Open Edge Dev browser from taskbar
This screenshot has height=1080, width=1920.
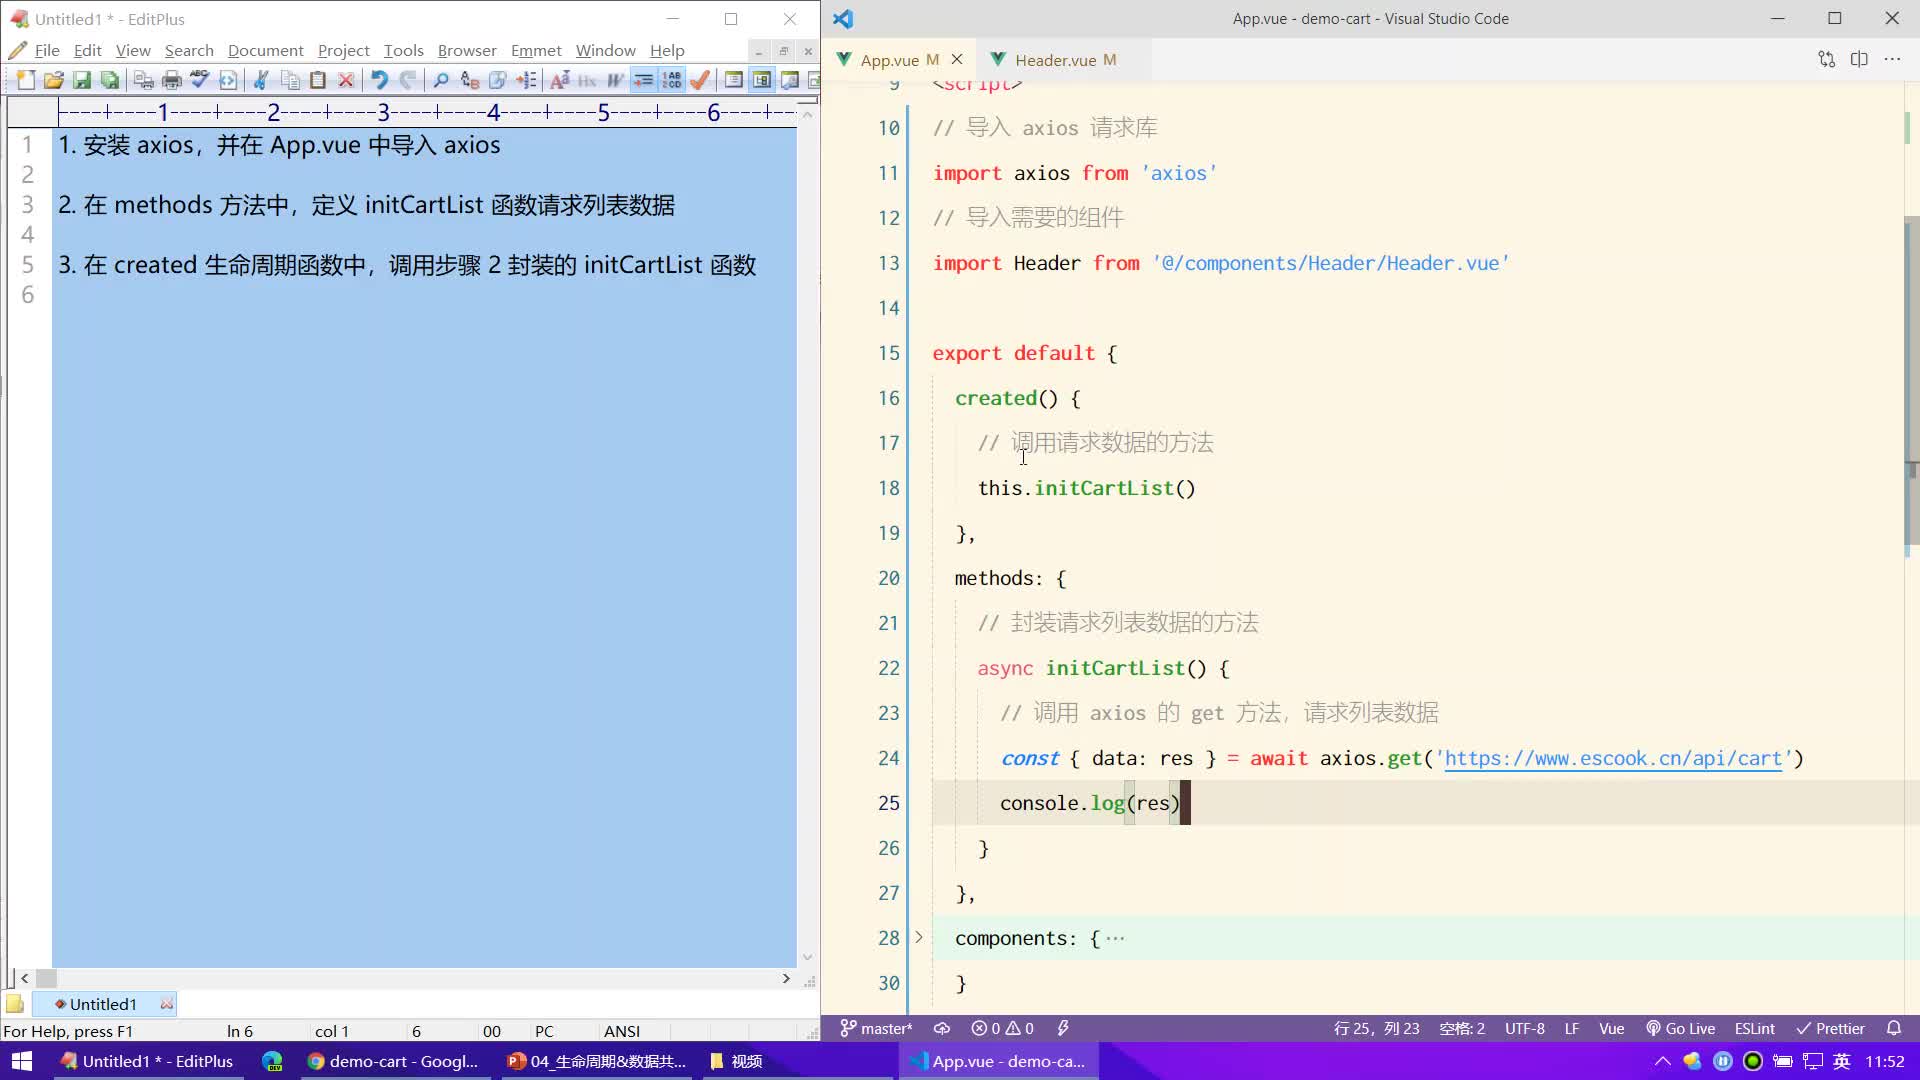coord(272,1061)
